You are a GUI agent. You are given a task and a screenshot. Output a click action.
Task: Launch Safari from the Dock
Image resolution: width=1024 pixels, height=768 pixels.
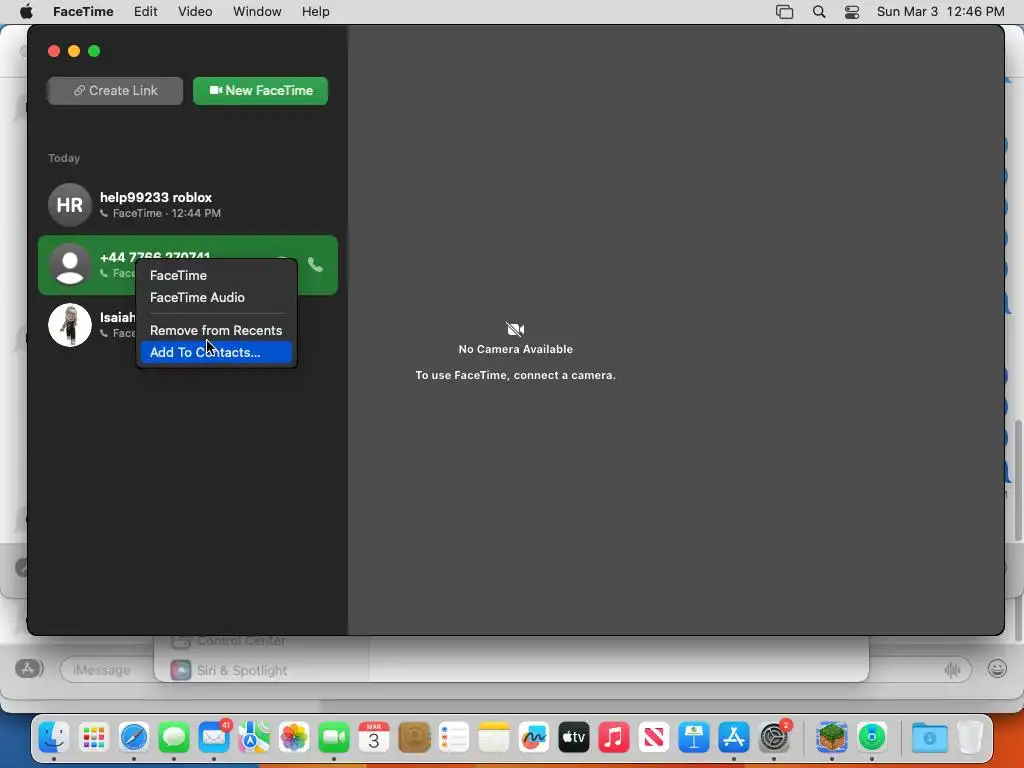click(x=134, y=738)
